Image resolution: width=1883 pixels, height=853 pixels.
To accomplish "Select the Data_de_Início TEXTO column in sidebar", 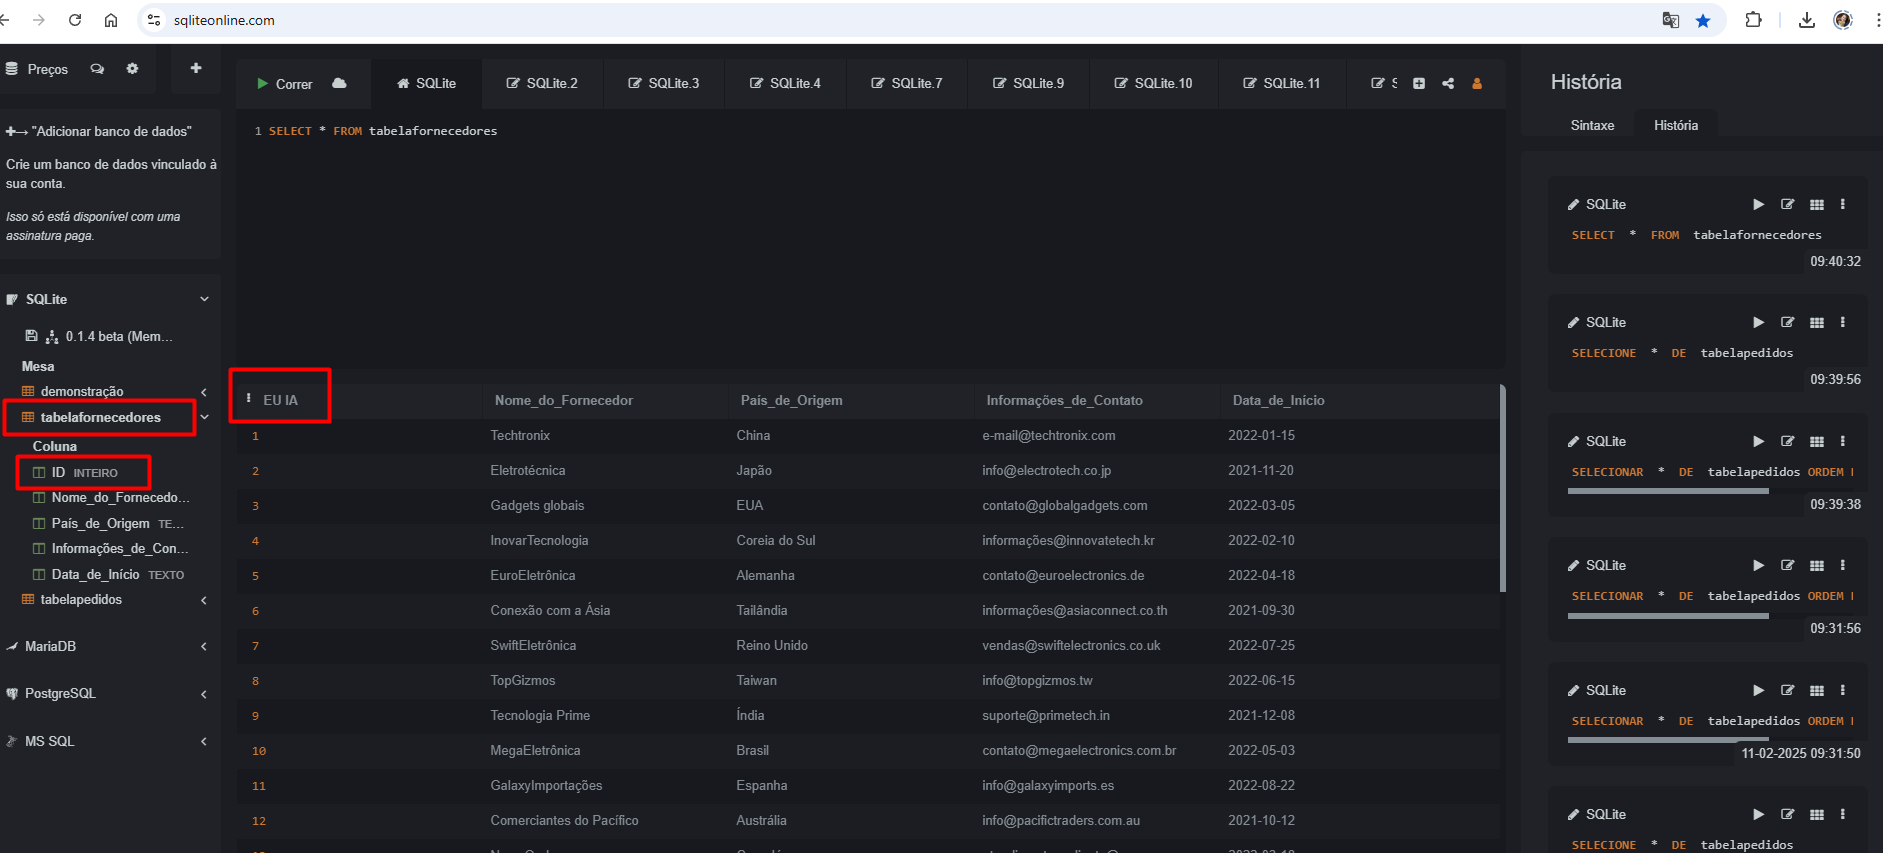I will pyautogui.click(x=108, y=574).
